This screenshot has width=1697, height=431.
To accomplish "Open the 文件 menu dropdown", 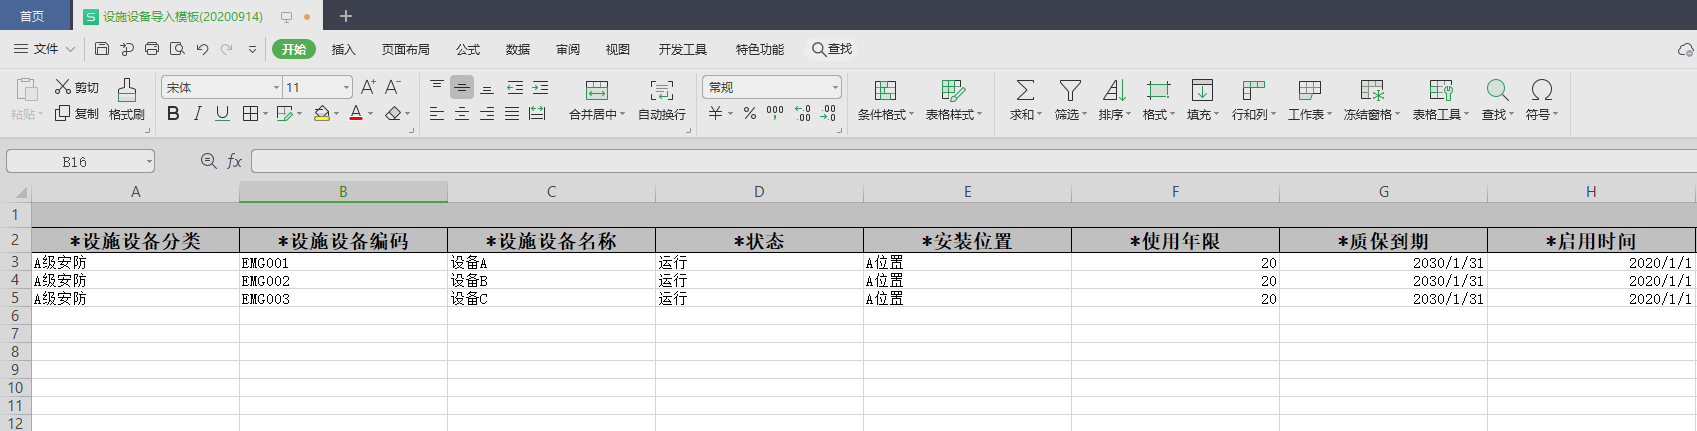I will [x=45, y=48].
